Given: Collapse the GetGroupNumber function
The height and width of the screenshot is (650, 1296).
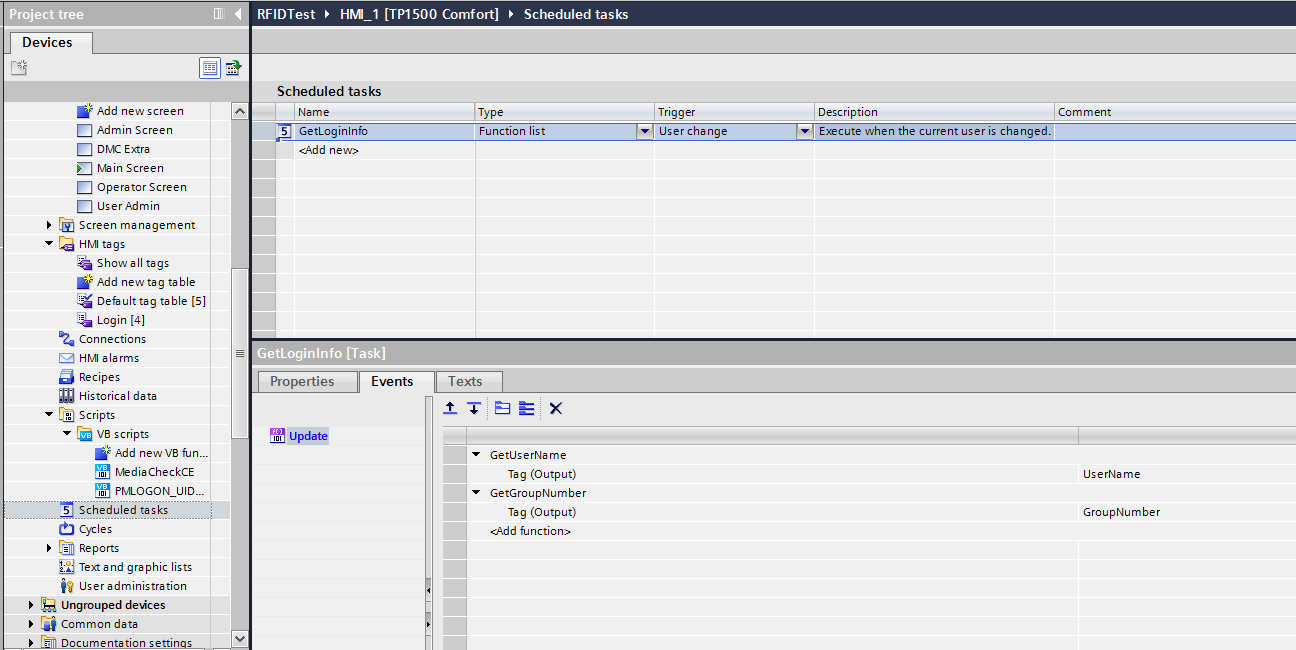Looking at the screenshot, I should tap(476, 493).
